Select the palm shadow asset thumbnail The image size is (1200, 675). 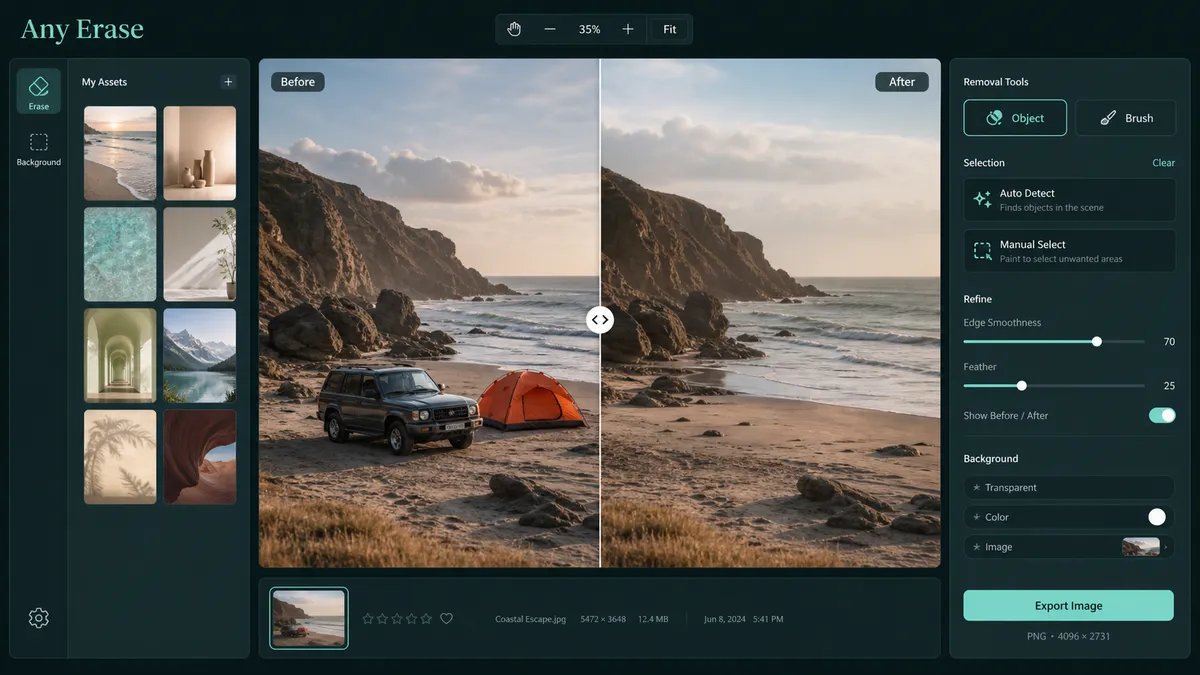tap(120, 456)
